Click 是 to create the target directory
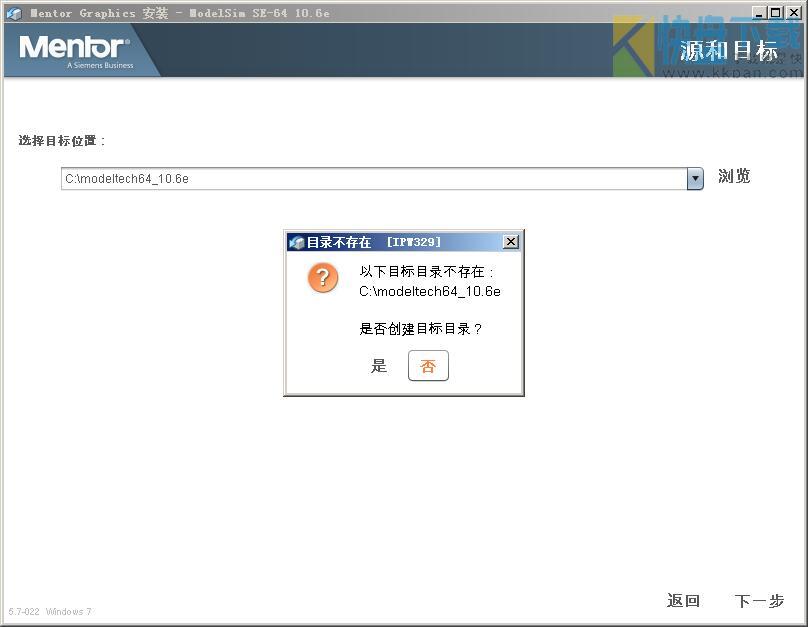 click(379, 366)
